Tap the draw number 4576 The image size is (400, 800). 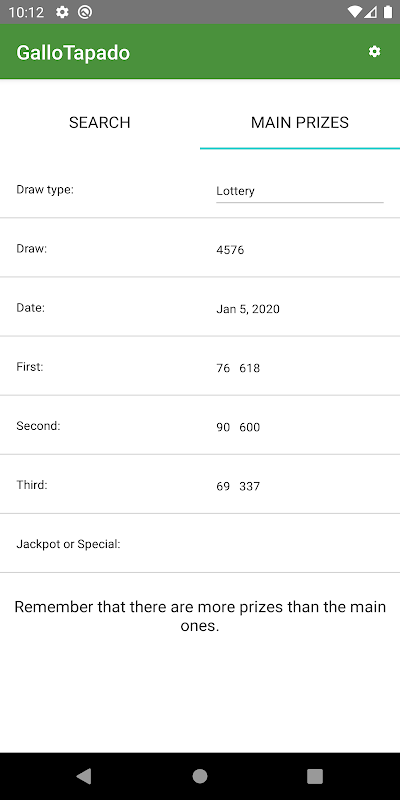point(230,250)
